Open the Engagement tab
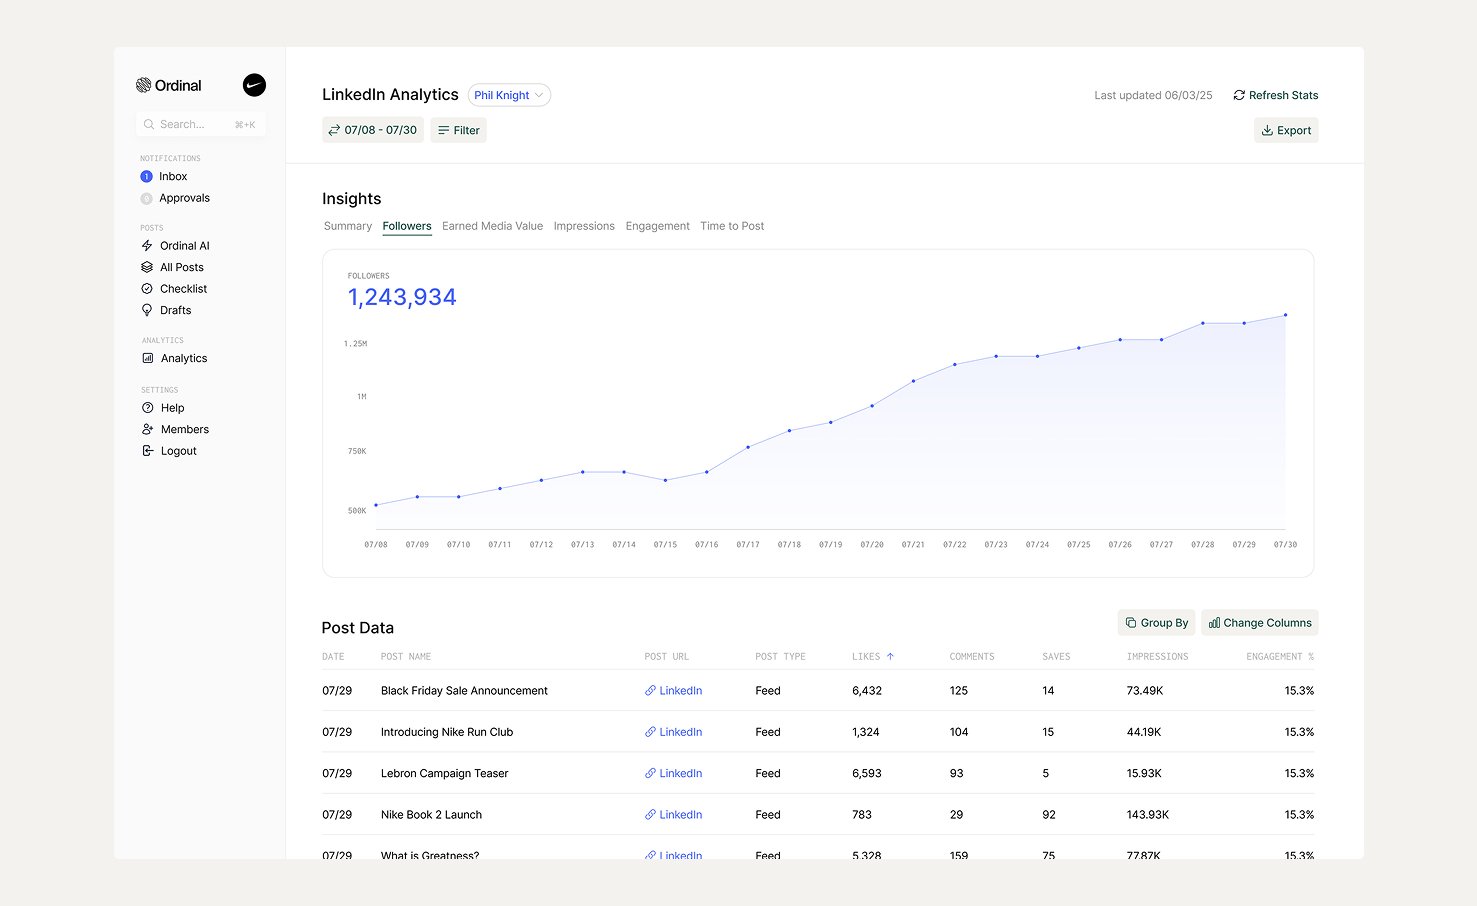This screenshot has height=906, width=1477. pos(657,226)
